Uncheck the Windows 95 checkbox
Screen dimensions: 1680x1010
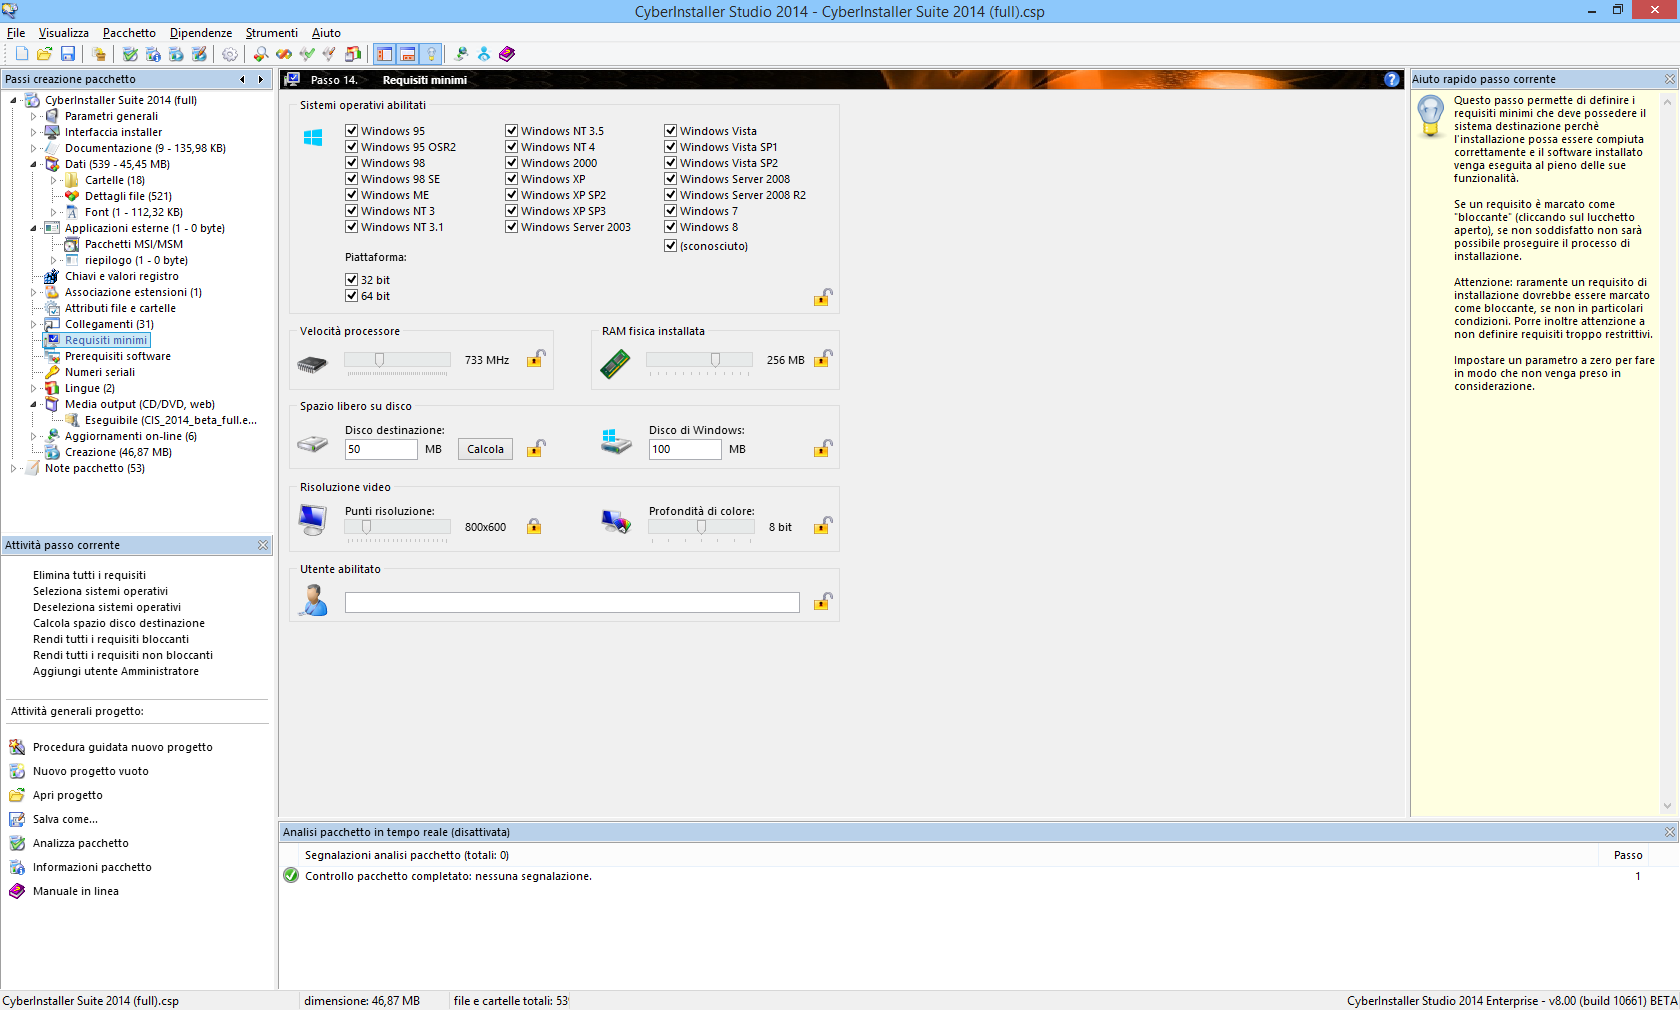point(352,131)
